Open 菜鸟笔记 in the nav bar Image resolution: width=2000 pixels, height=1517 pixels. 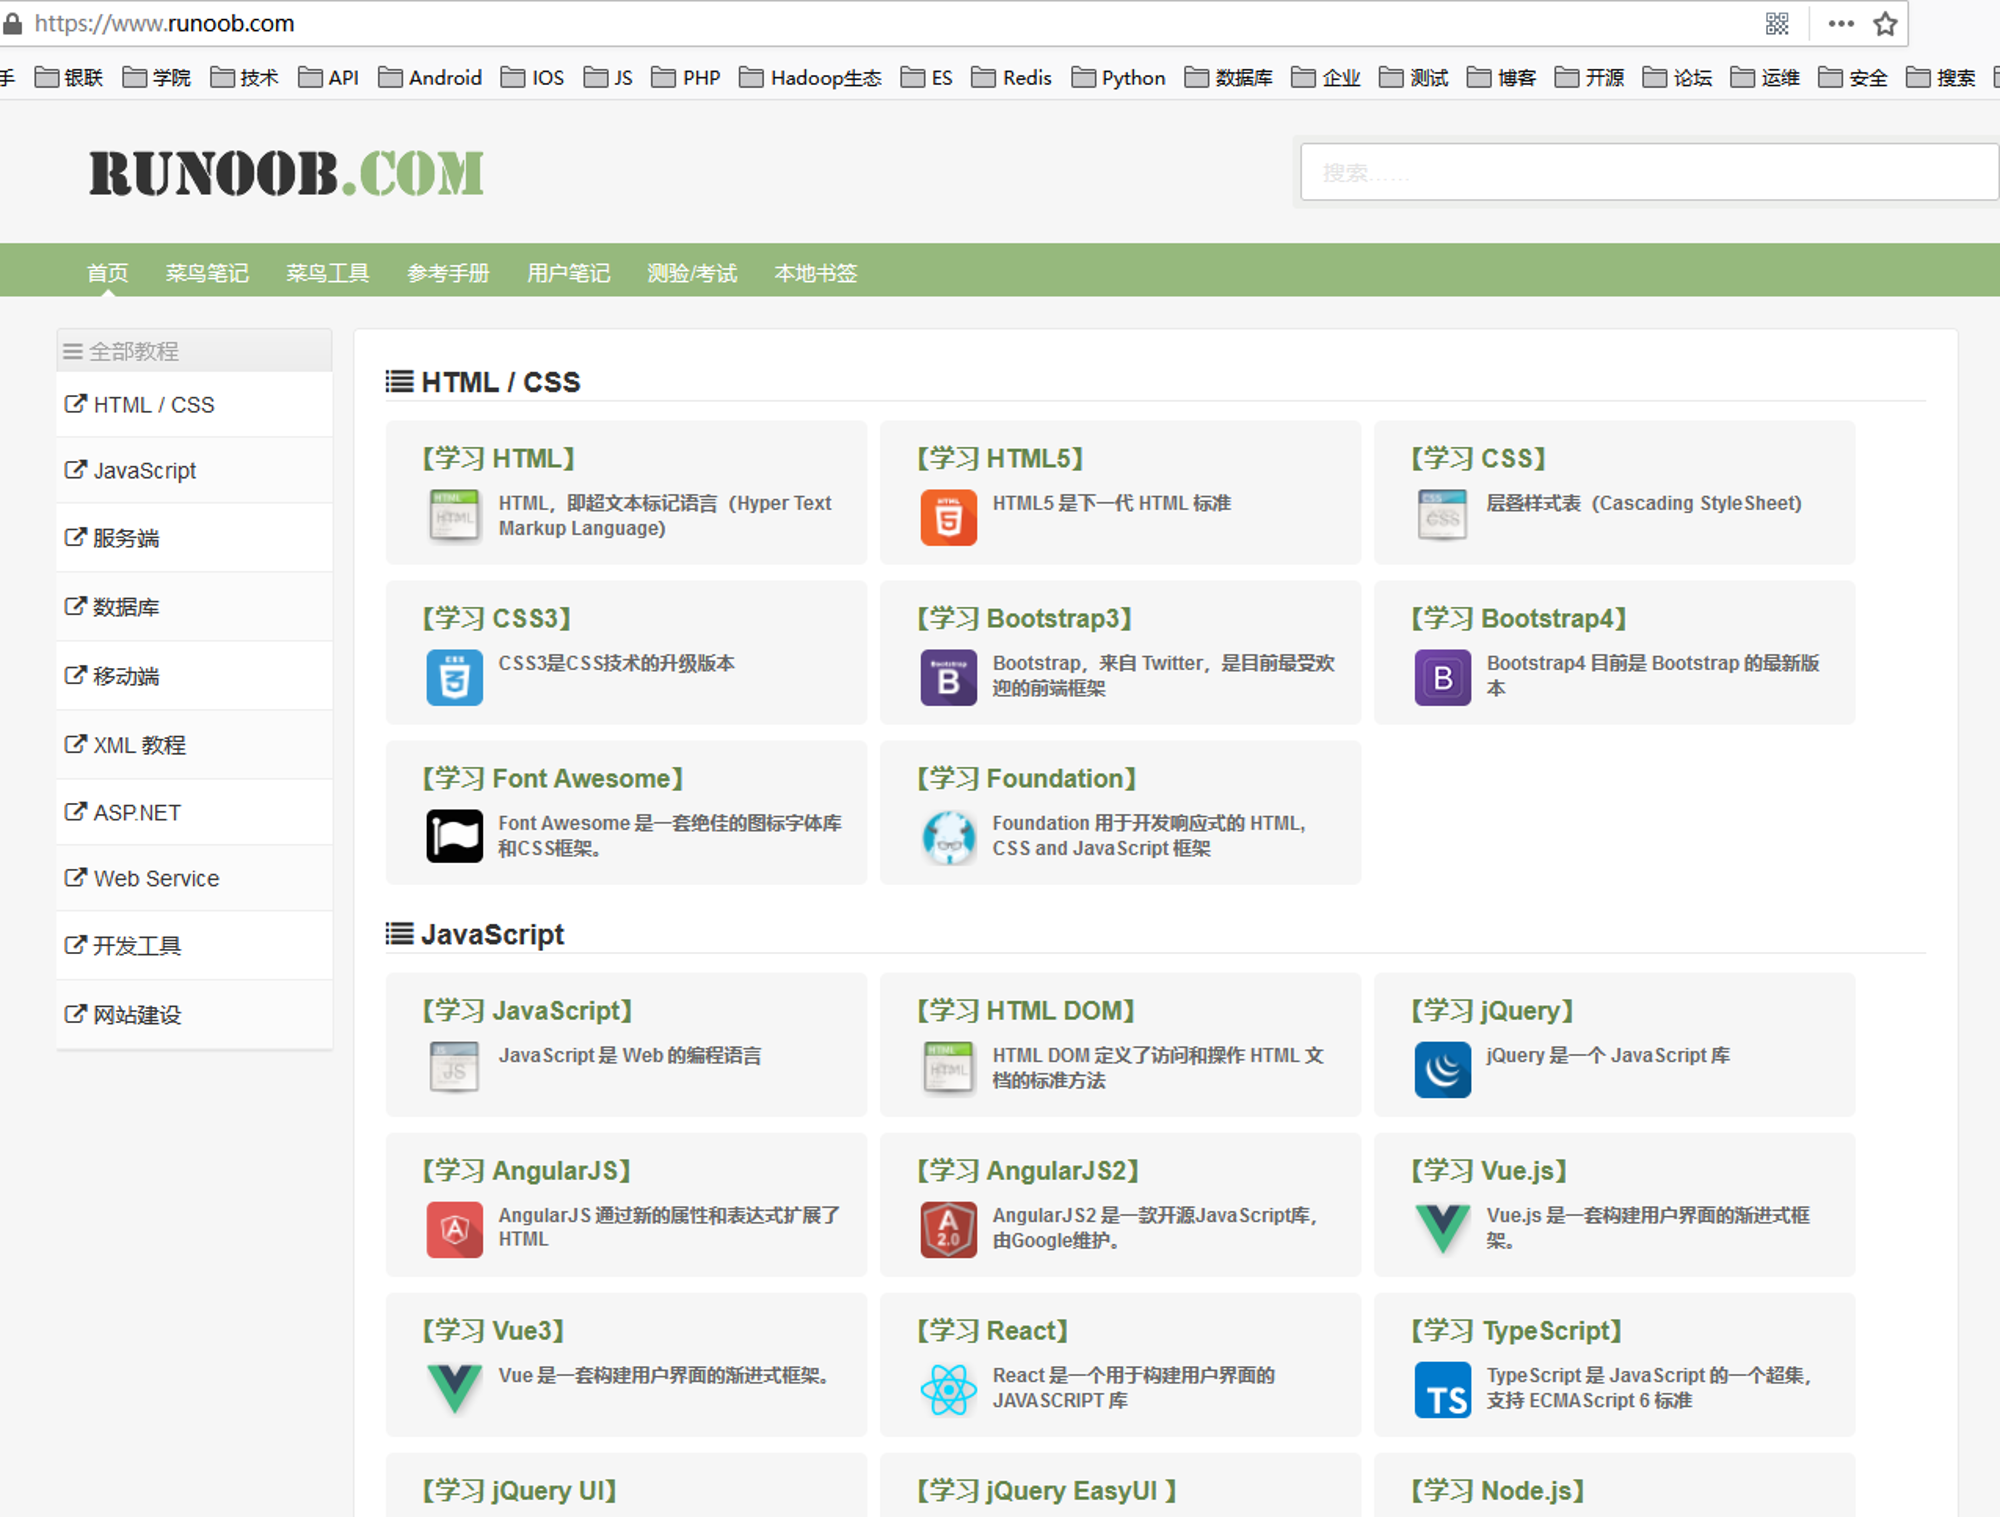pyautogui.click(x=207, y=273)
